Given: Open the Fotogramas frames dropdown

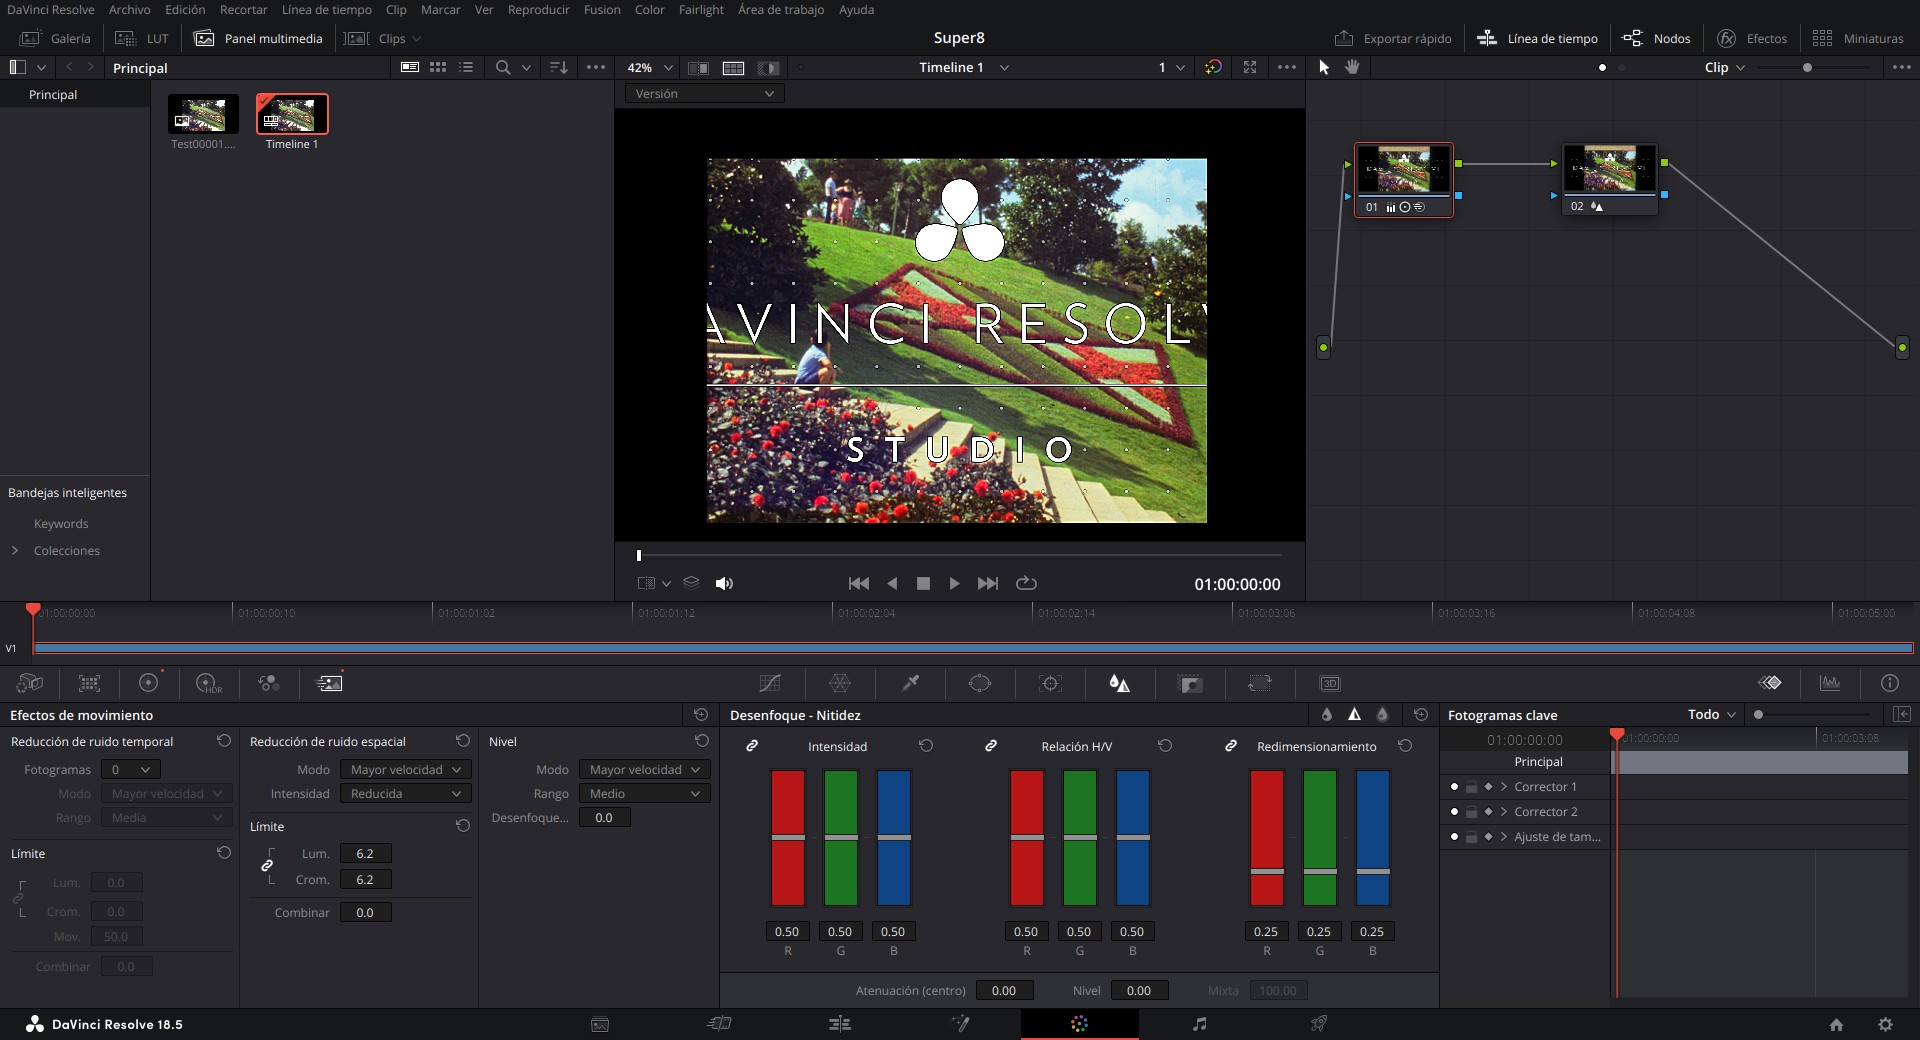Looking at the screenshot, I should [x=131, y=769].
